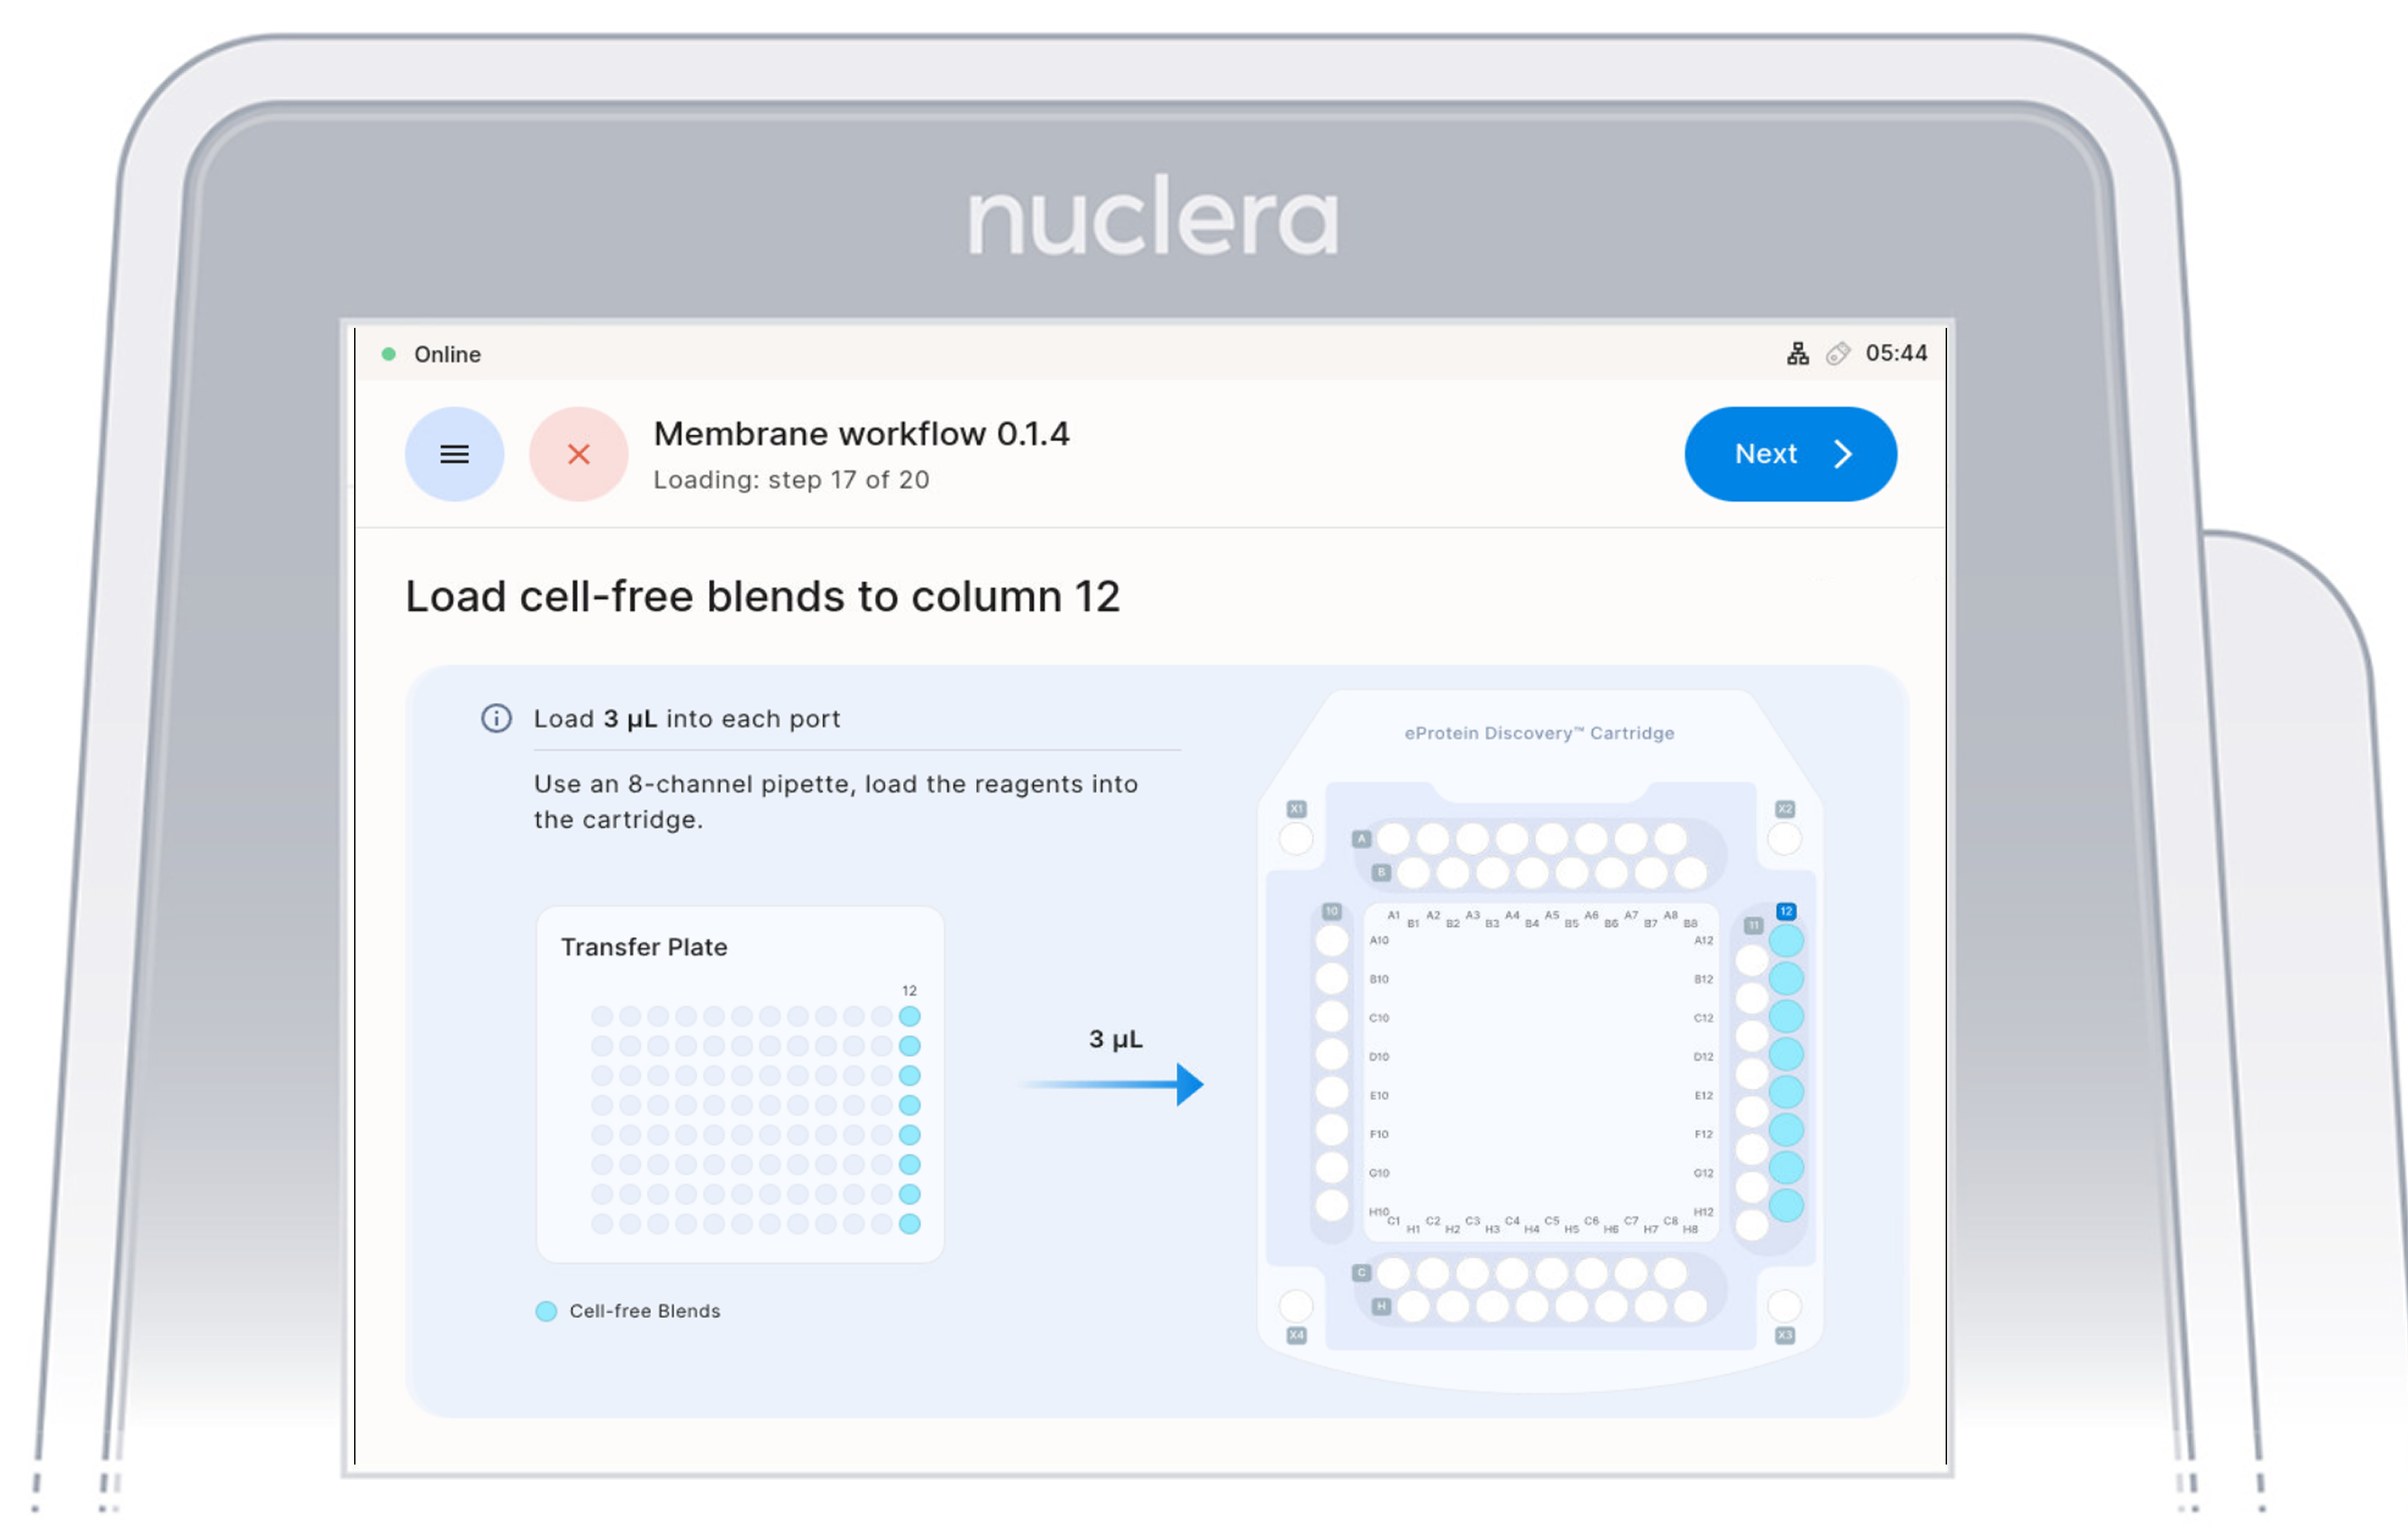
Task: Click the highlighted column 12 badge on cartridge
Action: (1786, 911)
